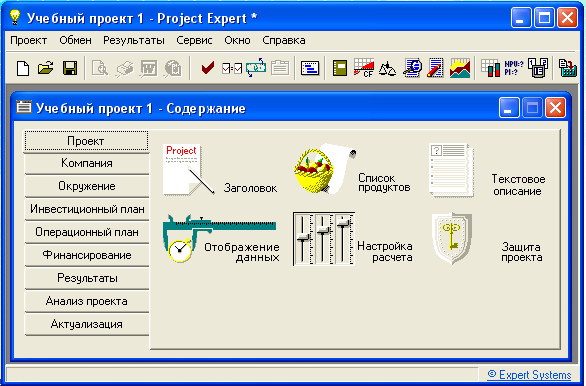586x386 pixels.
Task: Open a project with the folder icon
Action: tap(46, 68)
